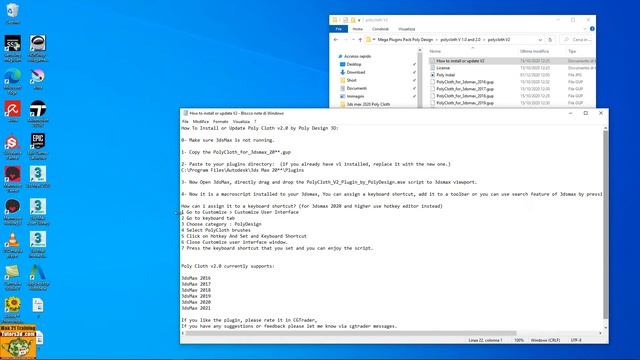
Task: Select Download in Explorer quick access
Action: [355, 72]
